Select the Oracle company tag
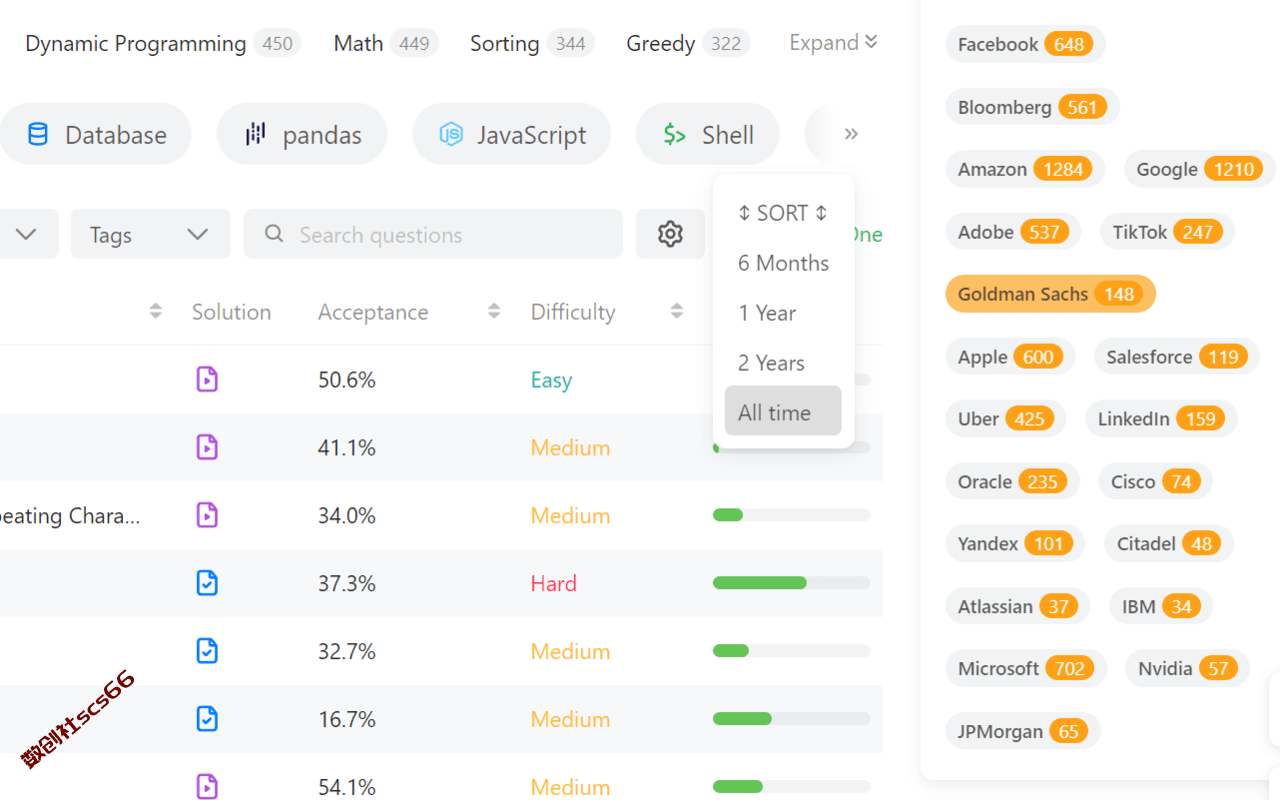The width and height of the screenshot is (1280, 800). pyautogui.click(x=1012, y=482)
